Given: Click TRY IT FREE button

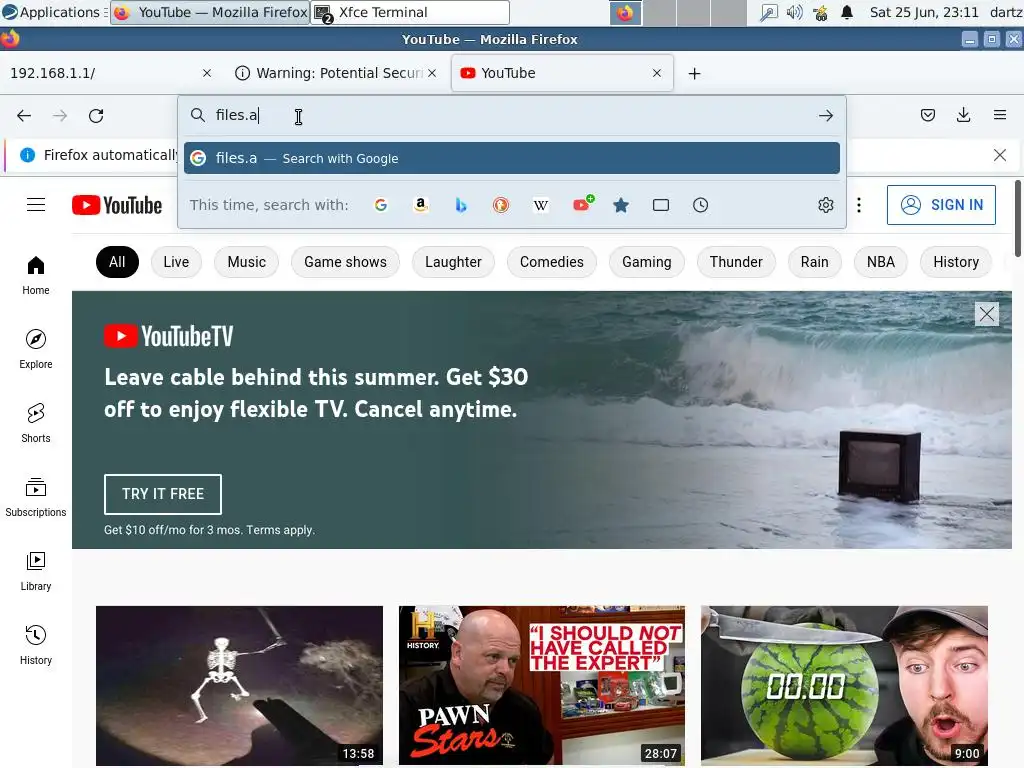Looking at the screenshot, I should coord(163,494).
